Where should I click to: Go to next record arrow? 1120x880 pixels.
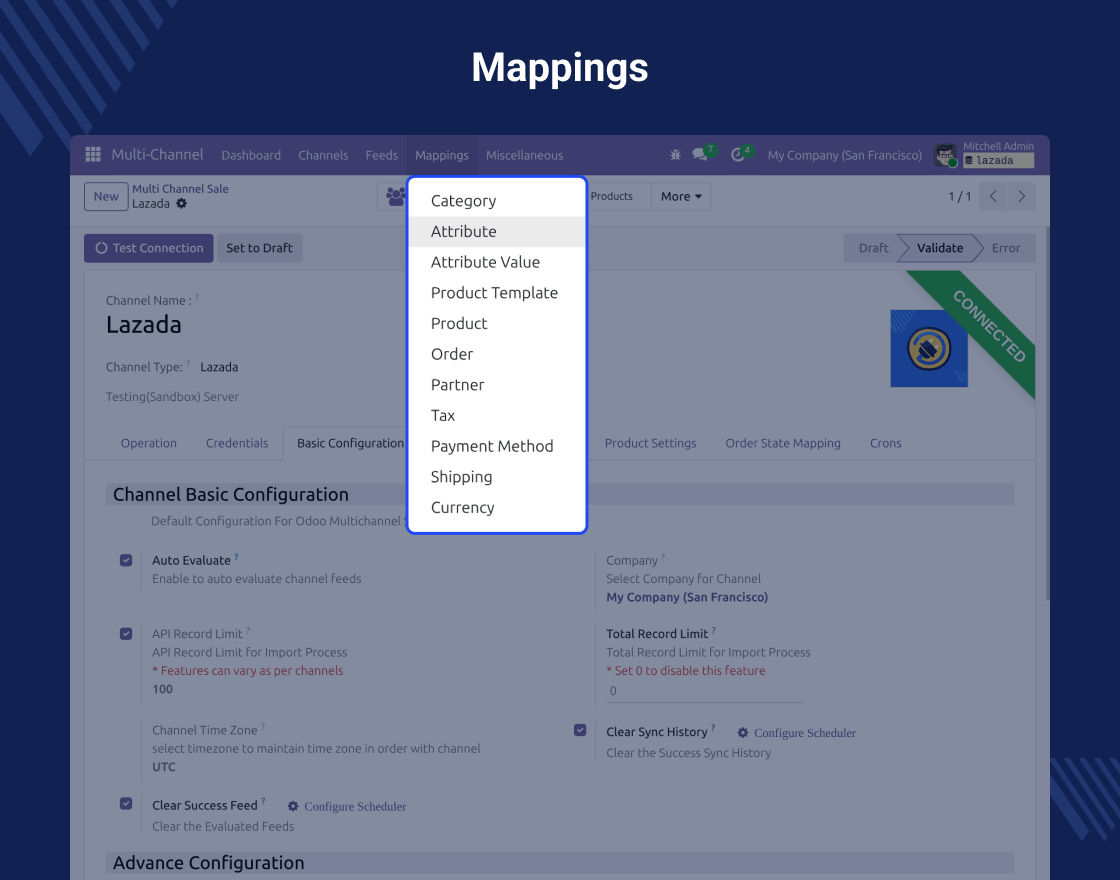pyautogui.click(x=1021, y=196)
